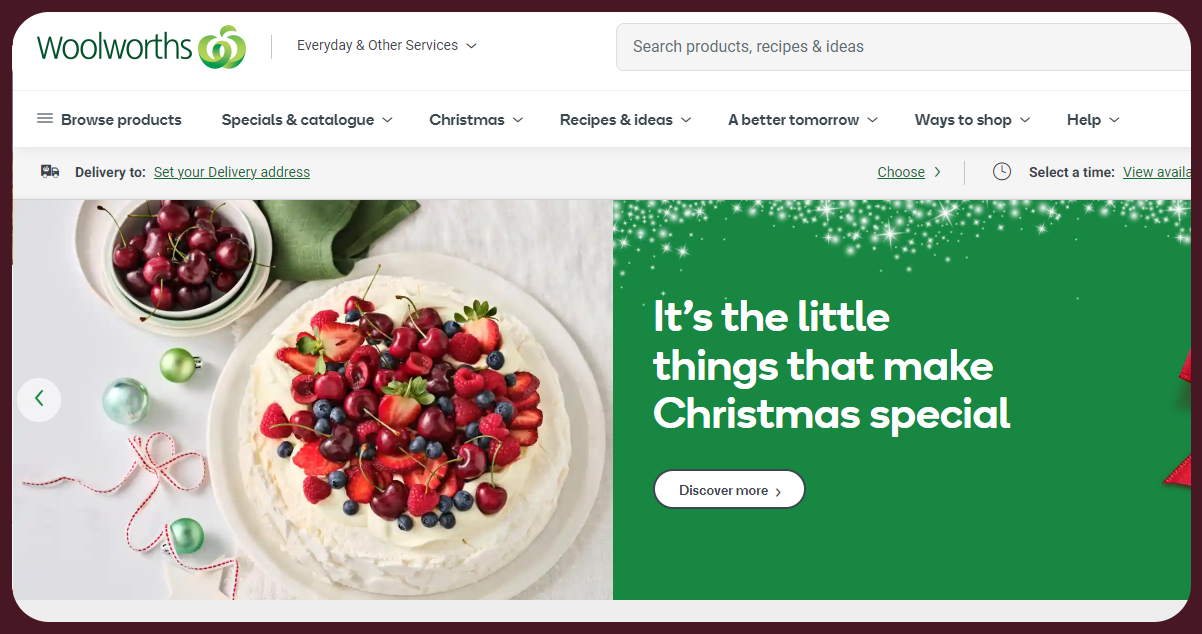1202x634 pixels.
Task: Click the Choose link
Action: click(901, 172)
